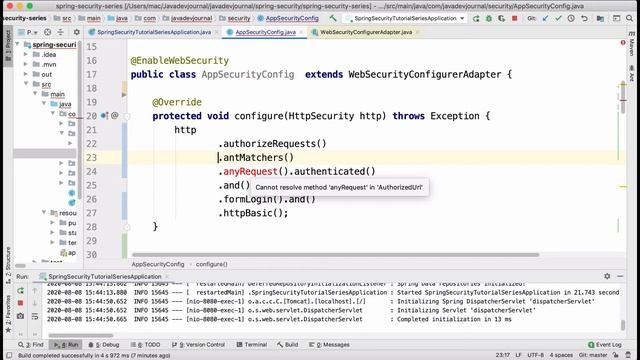Click the editor horizontal scrollbar
Screen dimensions: 640x360
point(336,255)
